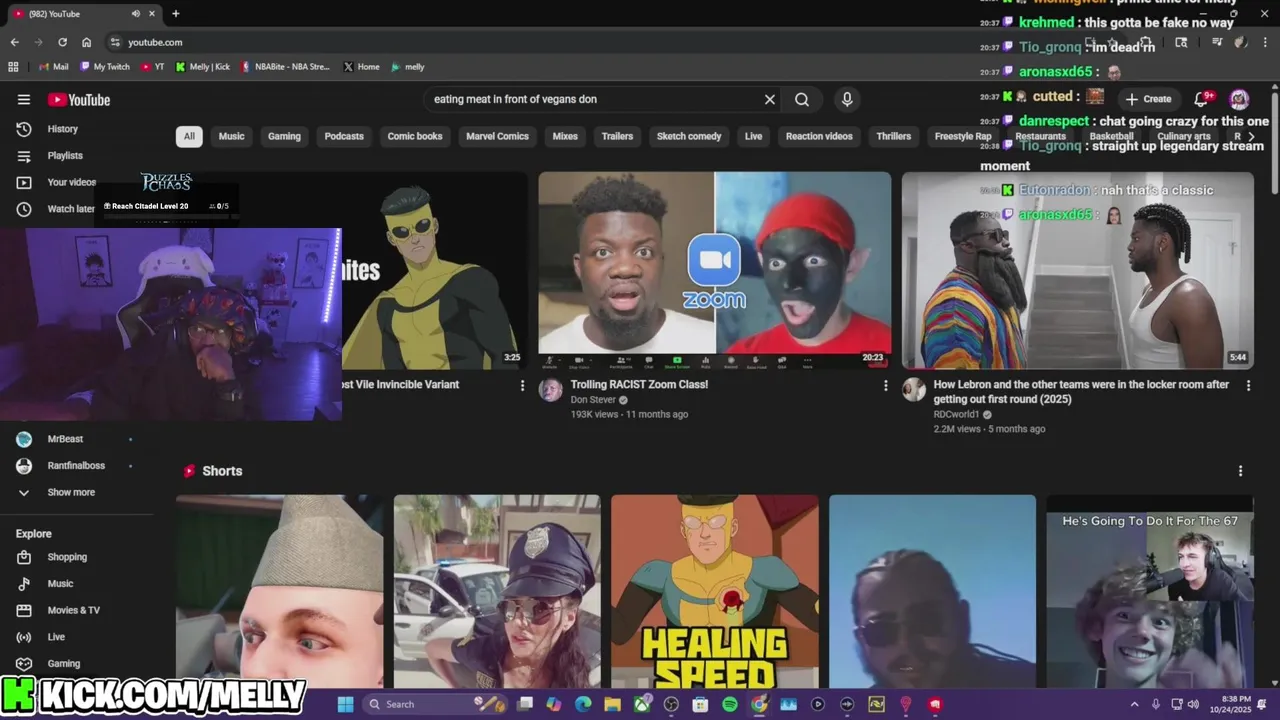Show more filter chips with right arrow
1280x720 pixels.
tap(1250, 136)
